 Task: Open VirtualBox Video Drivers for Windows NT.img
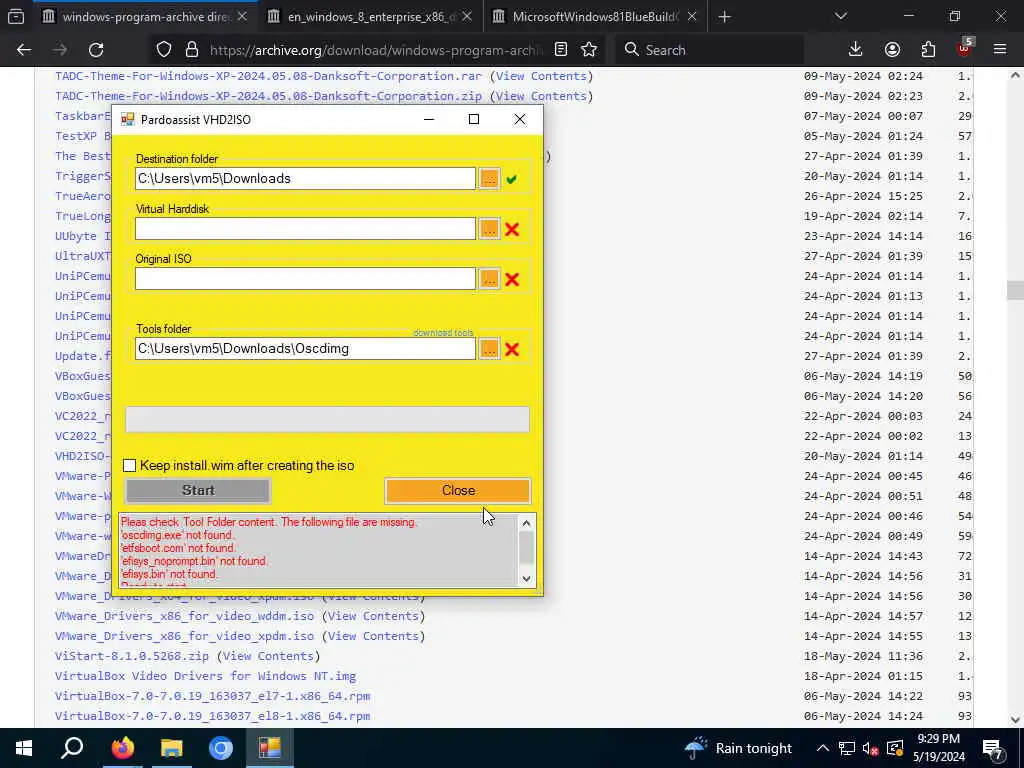(205, 676)
